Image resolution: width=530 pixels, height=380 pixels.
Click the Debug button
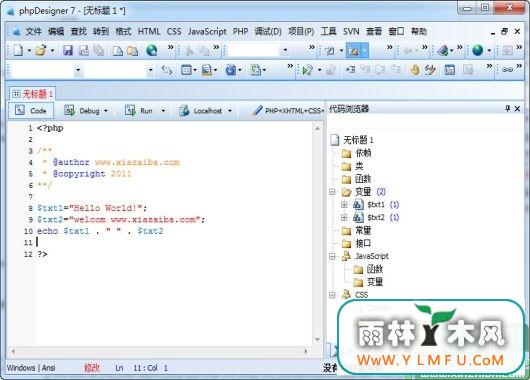click(82, 111)
